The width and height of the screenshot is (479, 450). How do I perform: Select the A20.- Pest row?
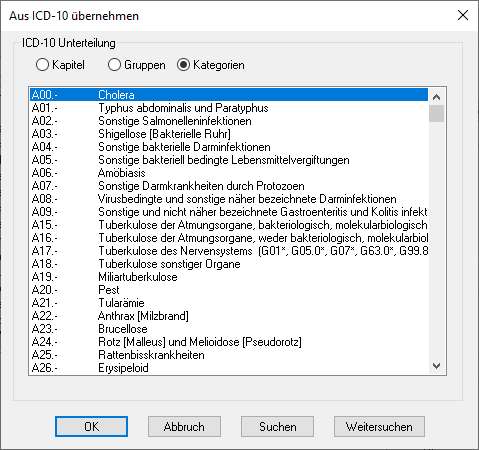229,290
